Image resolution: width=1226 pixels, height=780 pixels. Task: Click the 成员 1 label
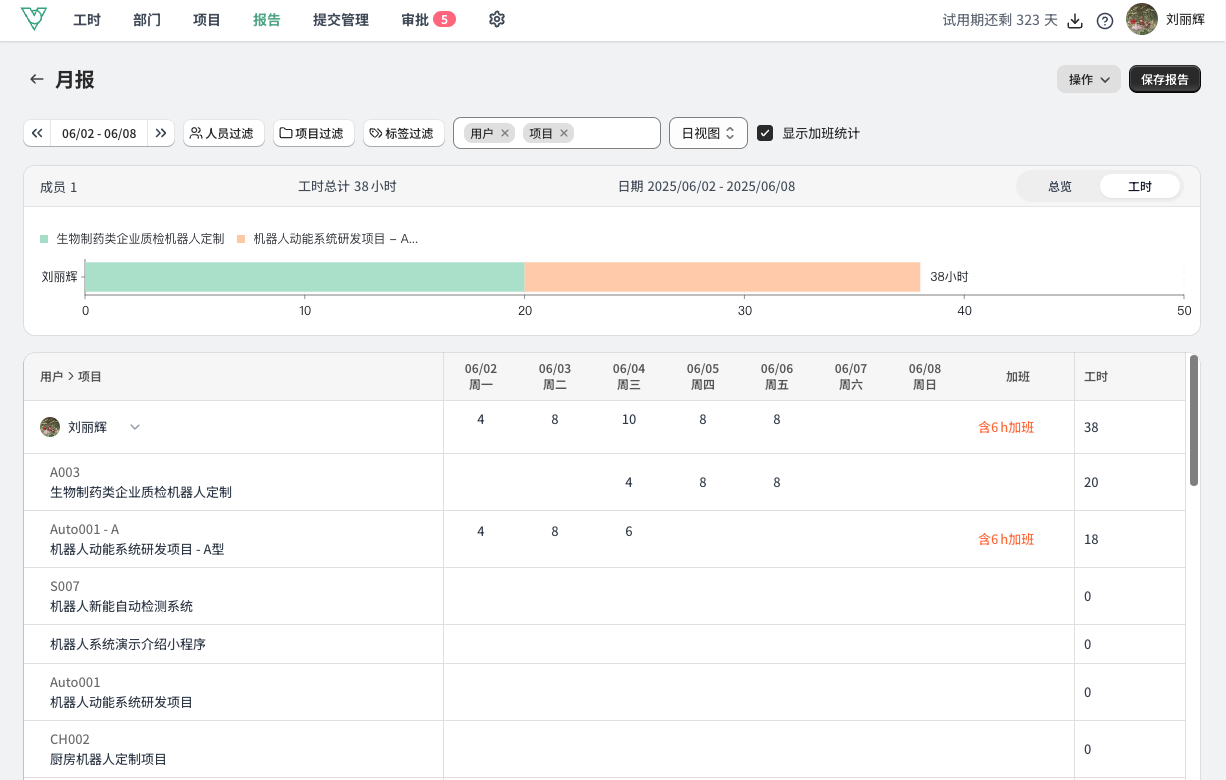click(x=58, y=187)
